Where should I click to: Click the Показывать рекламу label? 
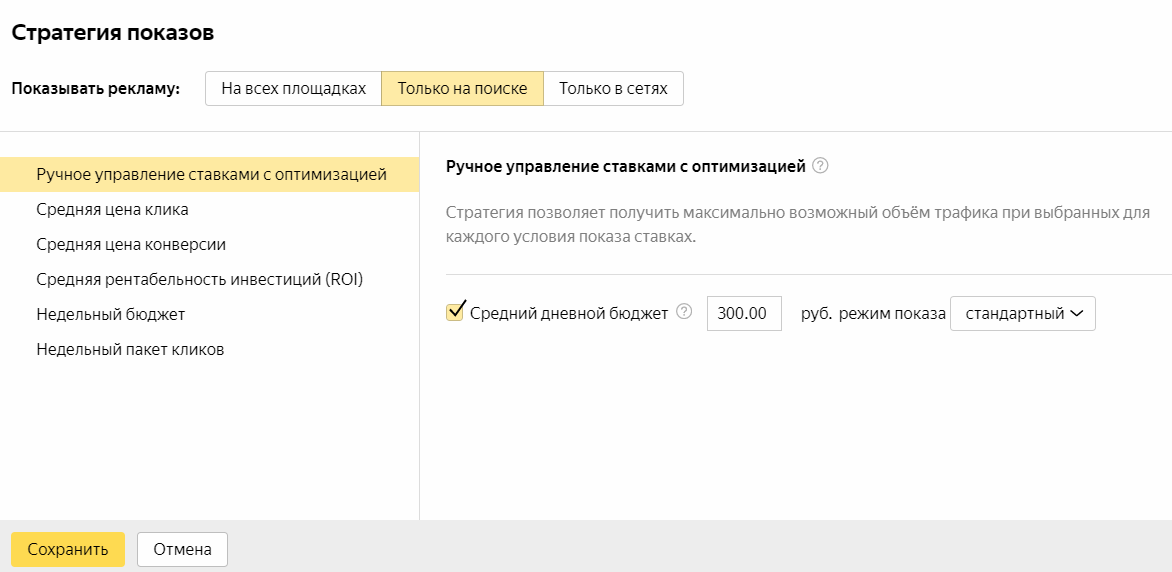pos(96,89)
